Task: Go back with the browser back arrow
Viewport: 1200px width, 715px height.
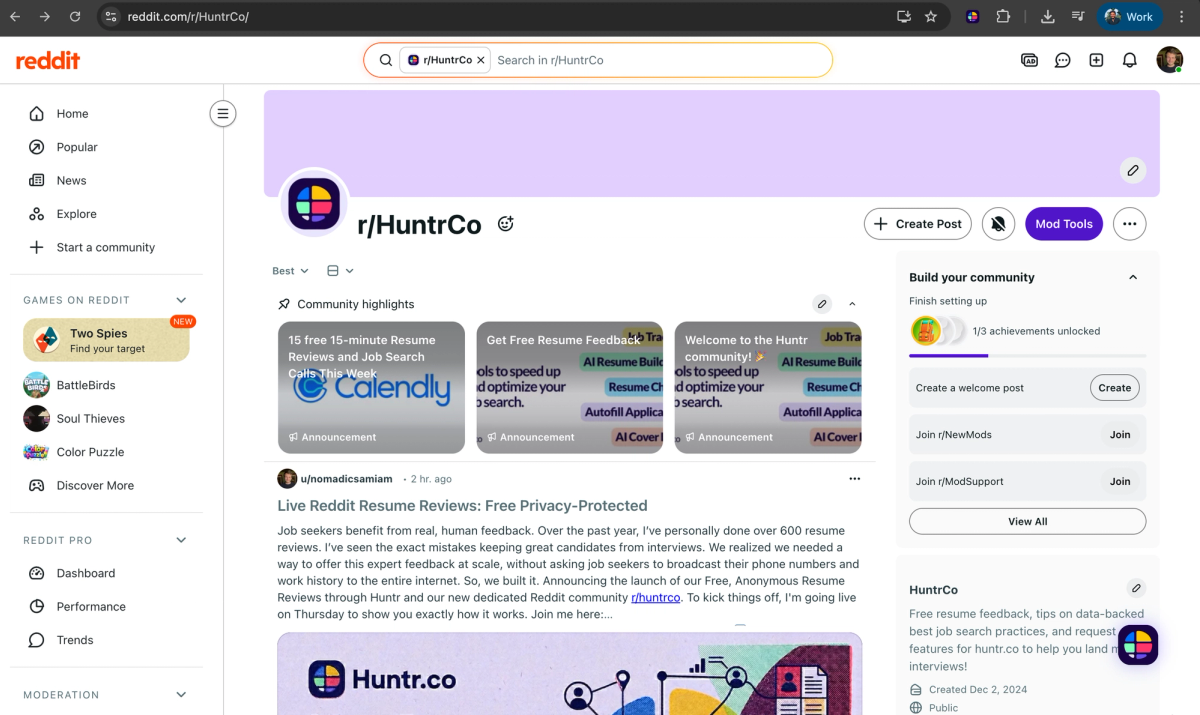Action: (17, 17)
